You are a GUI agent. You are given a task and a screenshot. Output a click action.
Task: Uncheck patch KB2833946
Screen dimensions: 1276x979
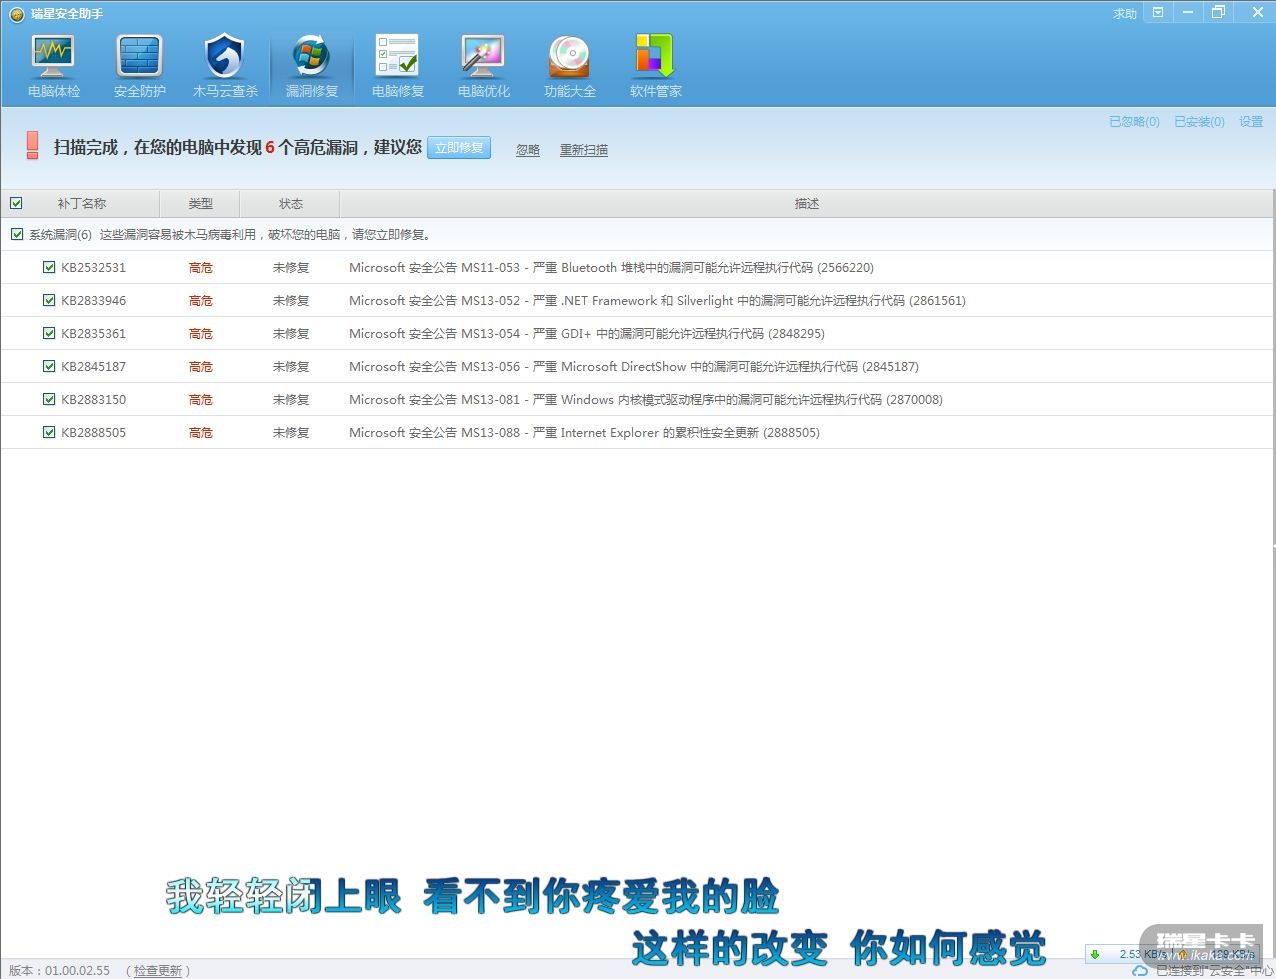[x=49, y=300]
